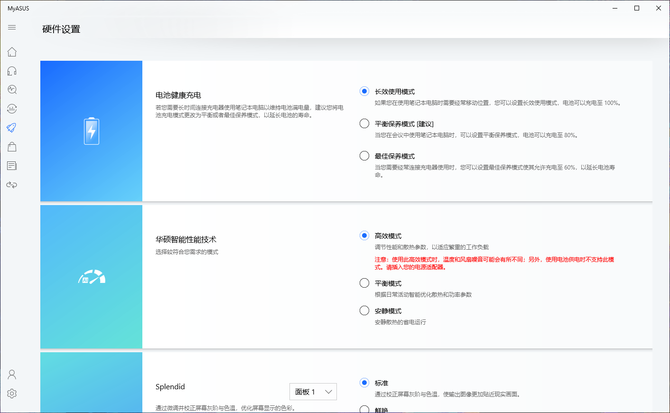Open customer support headset icon
670x413 pixels.
tap(12, 71)
